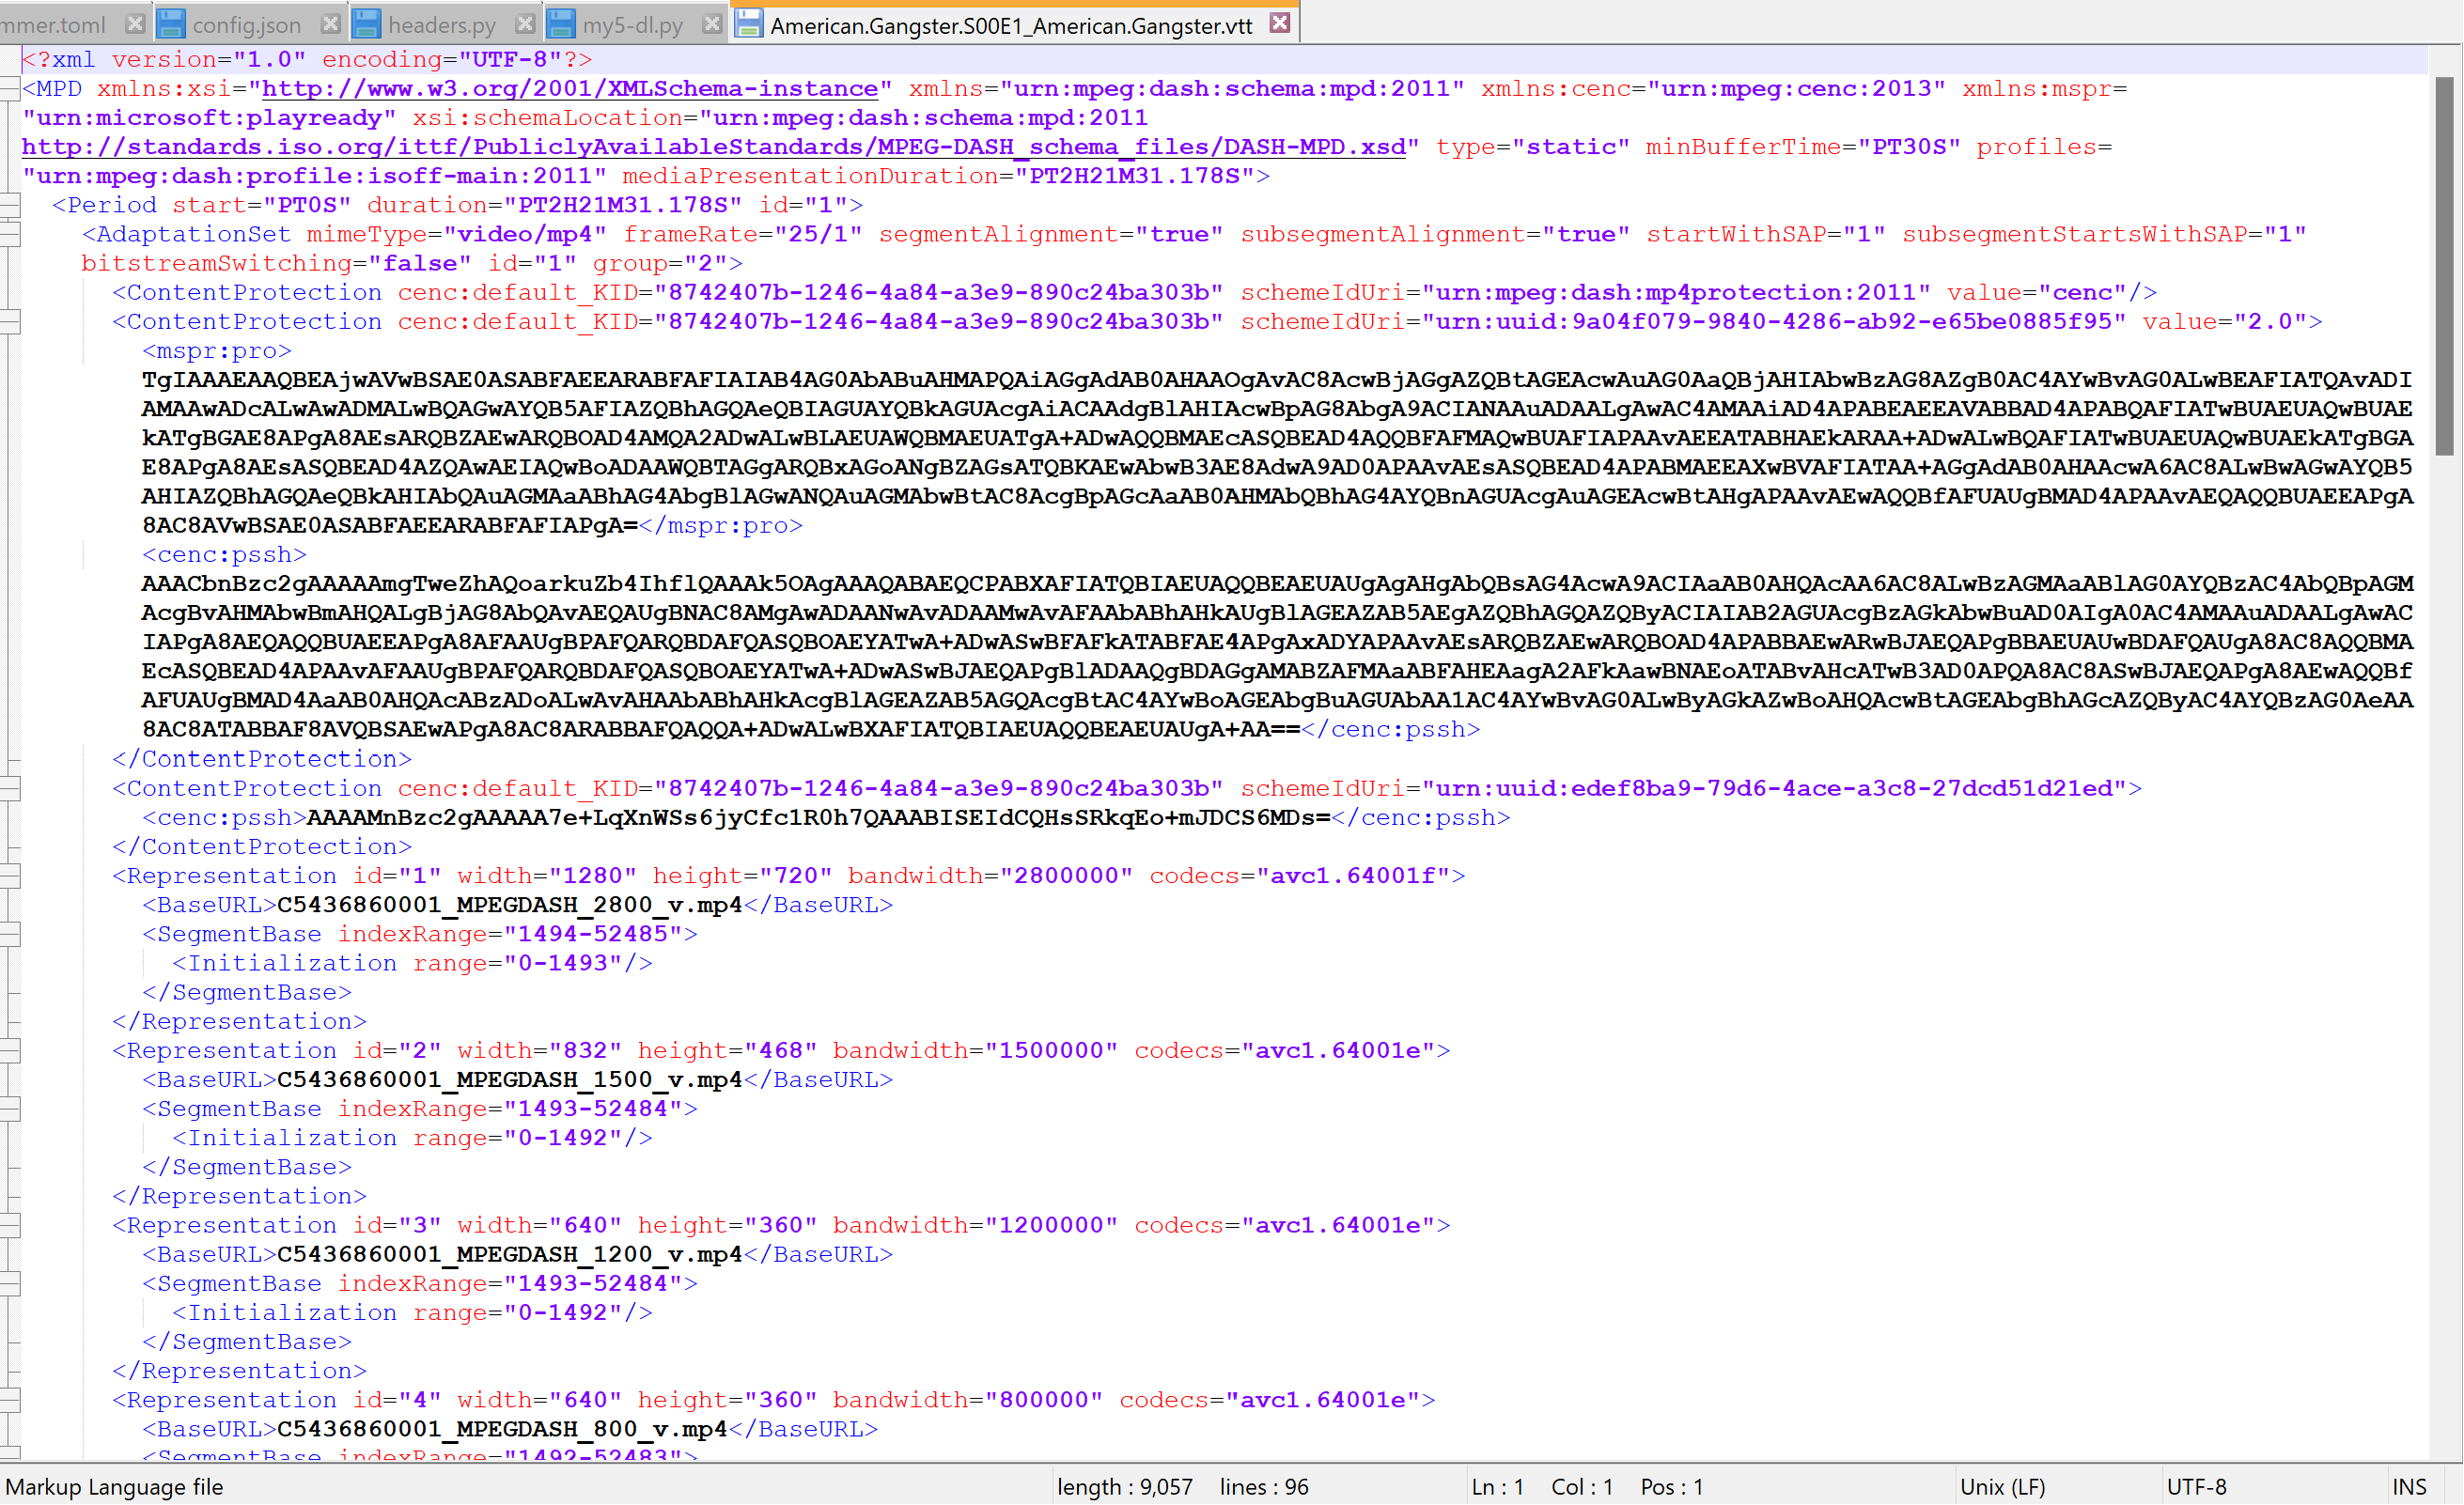Close the American.Gangster vtt tab
This screenshot has width=2464, height=1505.
pyautogui.click(x=1279, y=22)
